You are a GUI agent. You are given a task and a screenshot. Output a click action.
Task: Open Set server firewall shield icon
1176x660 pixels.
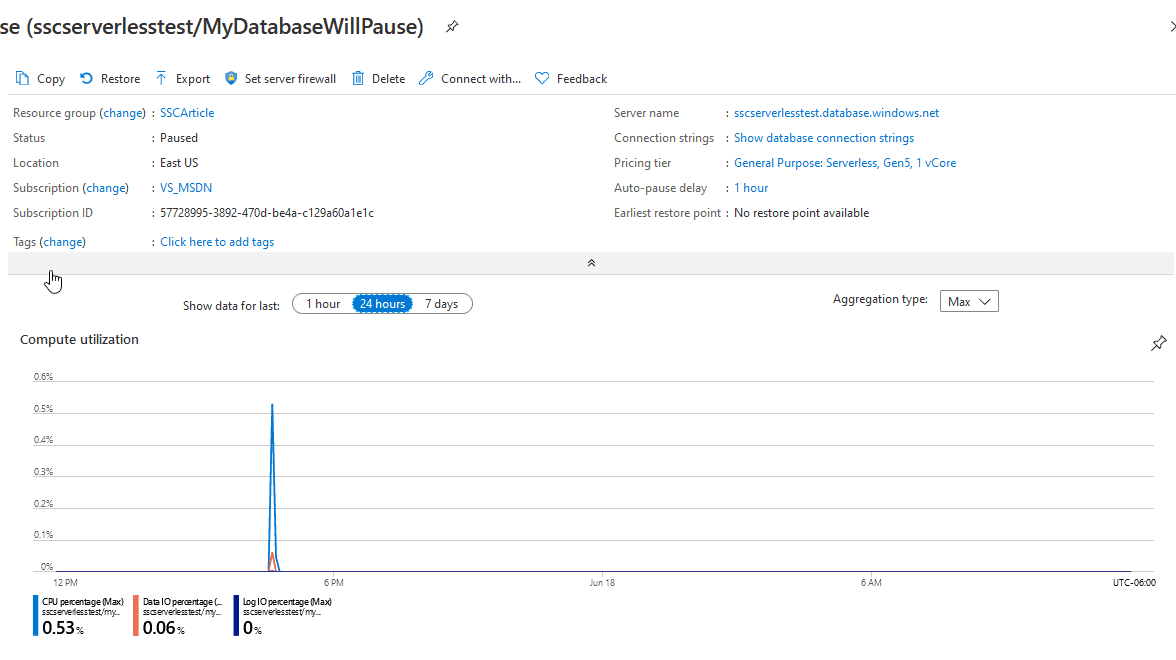[231, 78]
